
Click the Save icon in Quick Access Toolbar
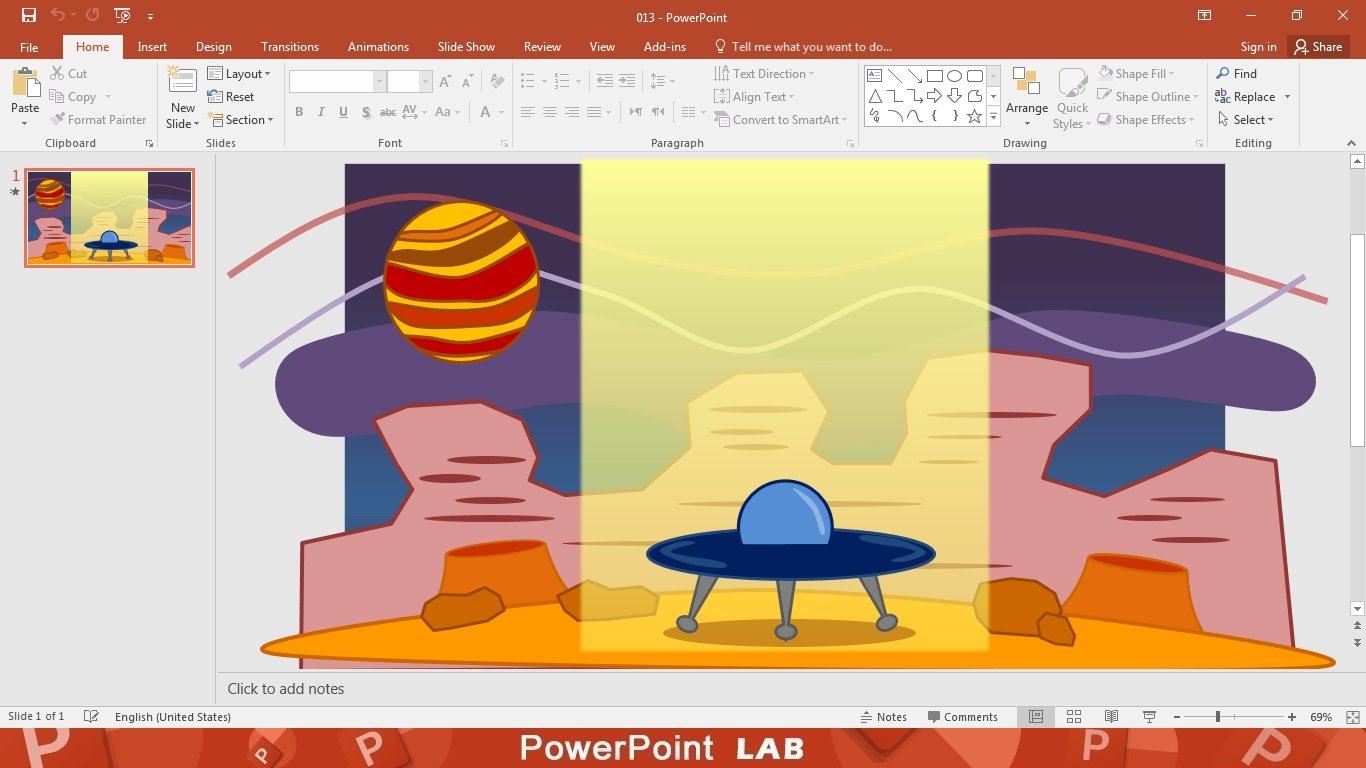point(29,16)
